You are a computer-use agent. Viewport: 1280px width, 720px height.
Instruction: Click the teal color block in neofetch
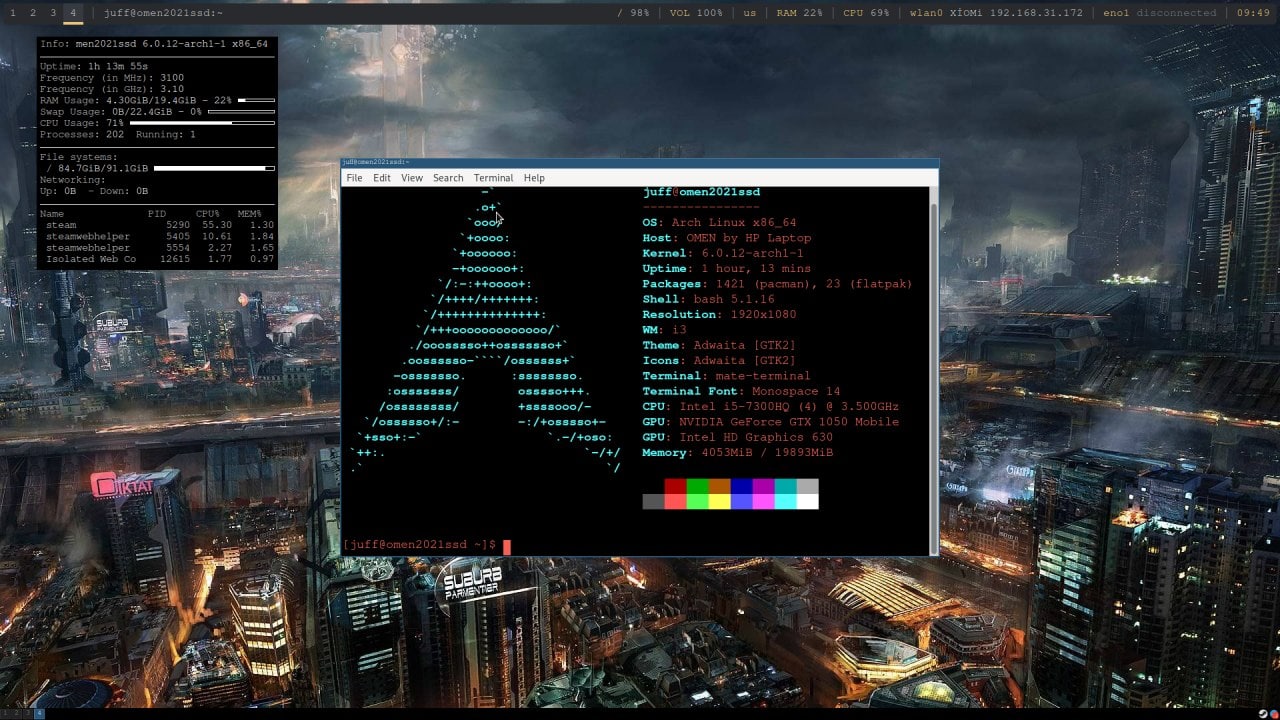click(x=785, y=486)
